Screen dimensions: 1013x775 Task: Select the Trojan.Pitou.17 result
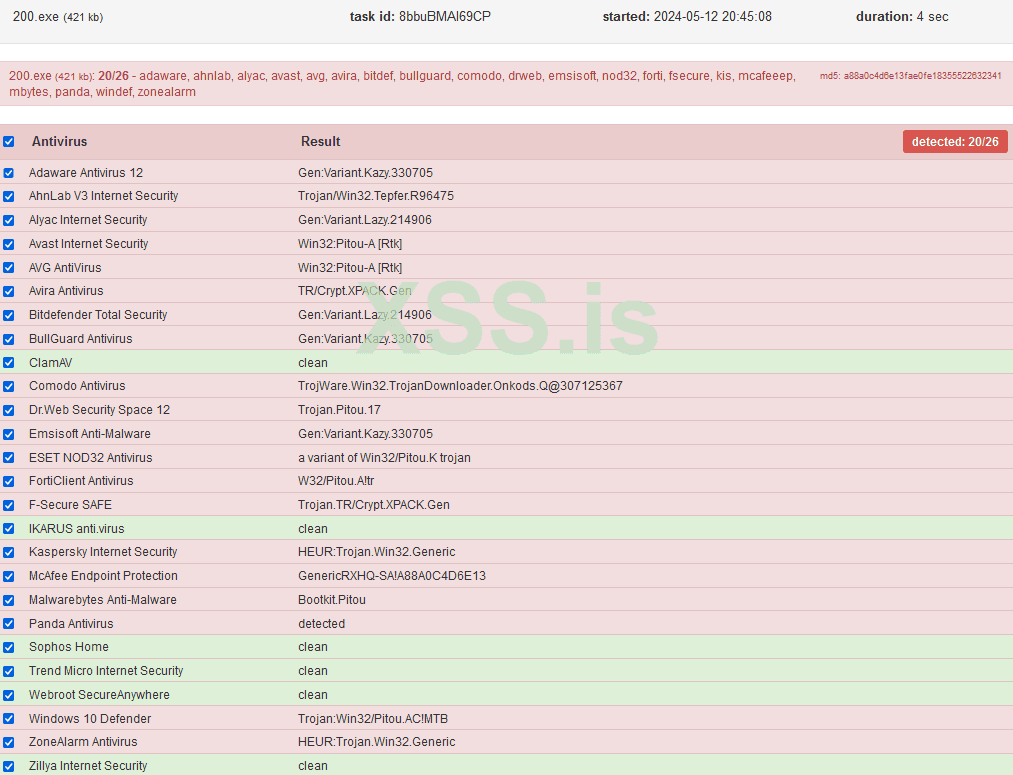tap(339, 409)
